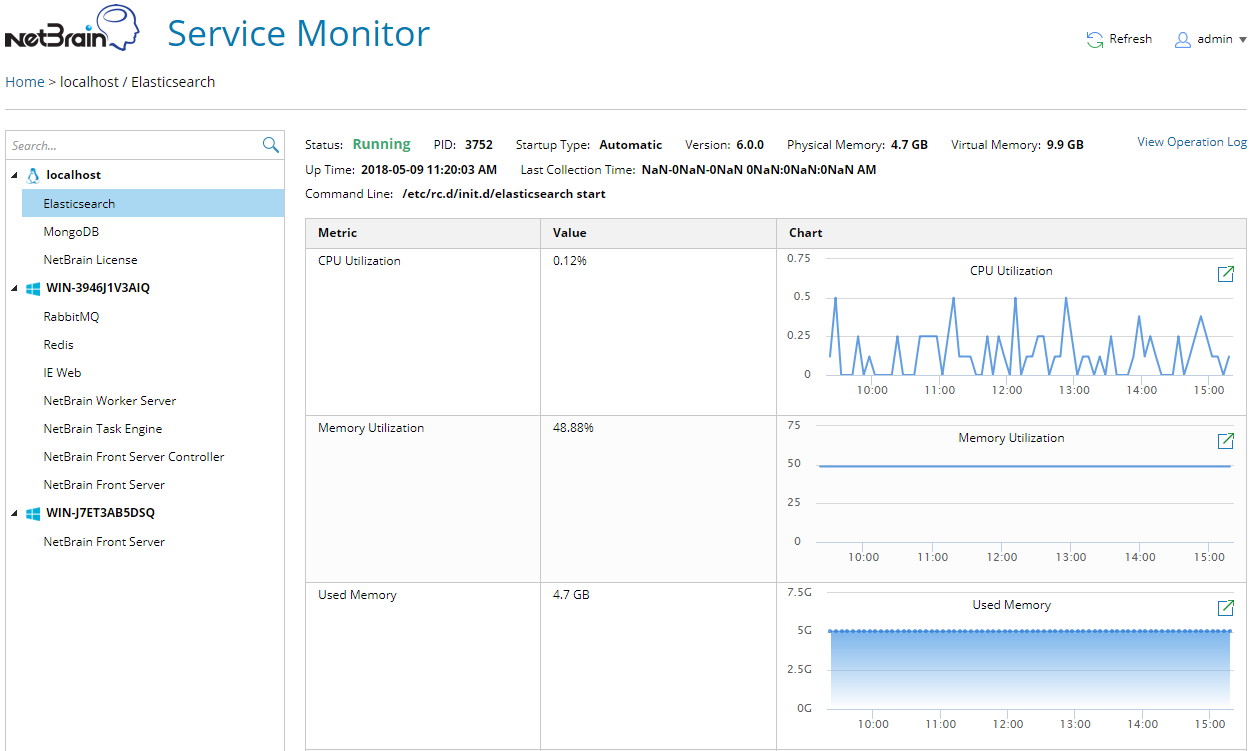This screenshot has height=751, width=1252.
Task: Click the admin user profile icon
Action: pyautogui.click(x=1183, y=40)
